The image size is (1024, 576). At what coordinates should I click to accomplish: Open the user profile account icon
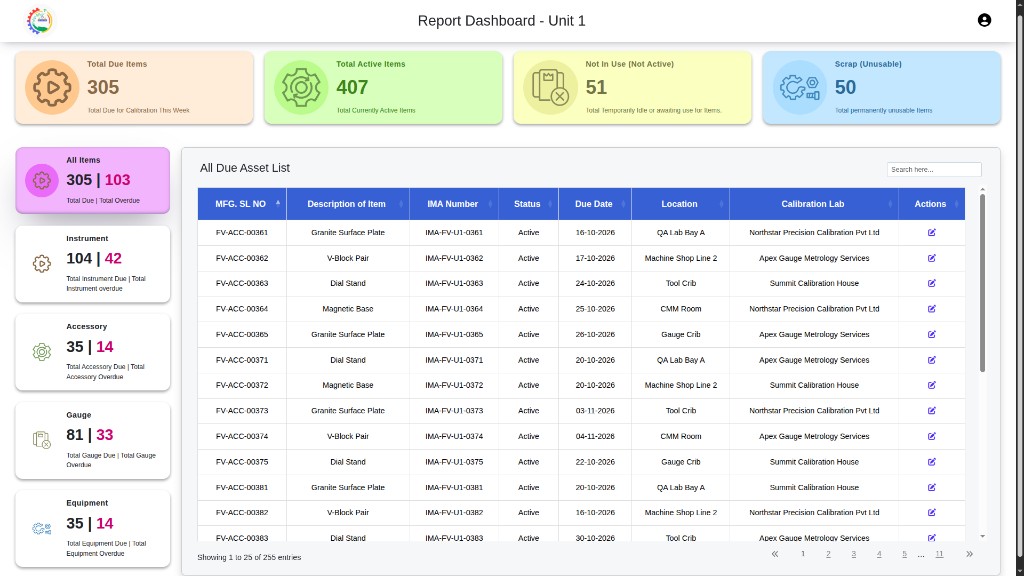click(984, 20)
